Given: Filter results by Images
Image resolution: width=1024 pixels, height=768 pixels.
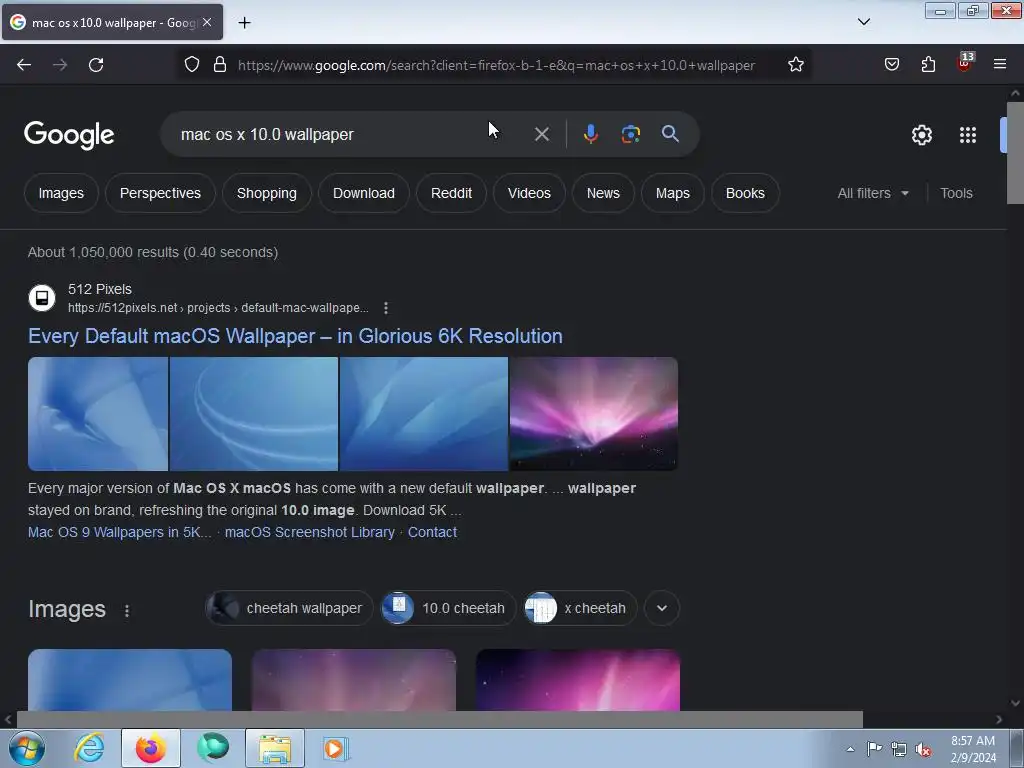Looking at the screenshot, I should click(61, 193).
